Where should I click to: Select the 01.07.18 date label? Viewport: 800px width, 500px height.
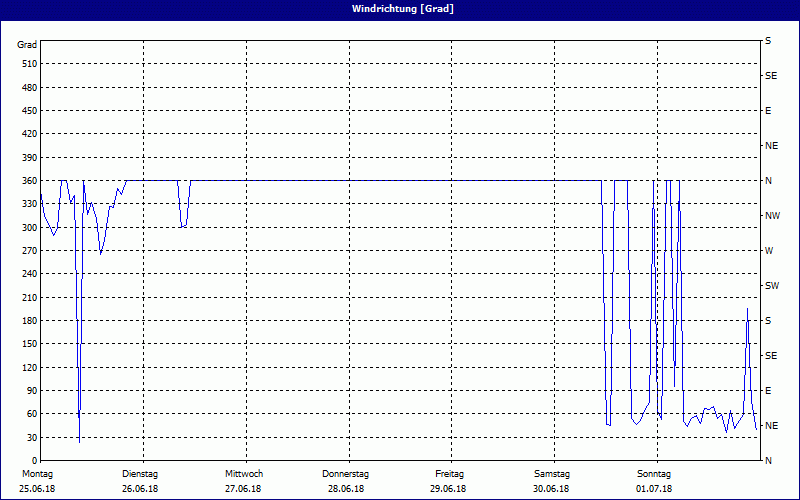tap(654, 488)
